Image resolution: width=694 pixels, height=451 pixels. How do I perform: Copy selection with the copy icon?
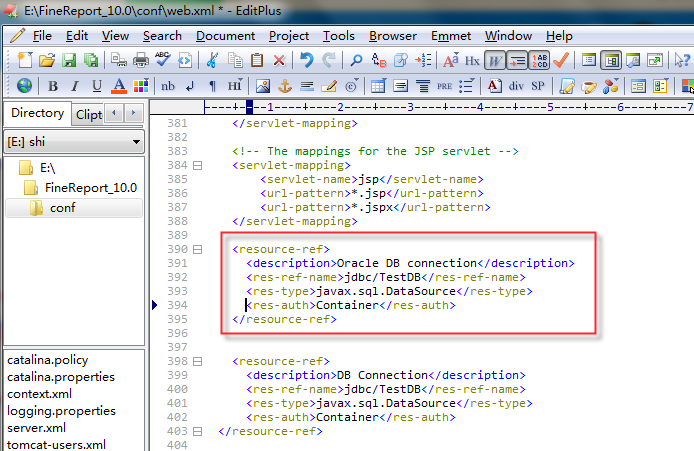click(x=235, y=60)
